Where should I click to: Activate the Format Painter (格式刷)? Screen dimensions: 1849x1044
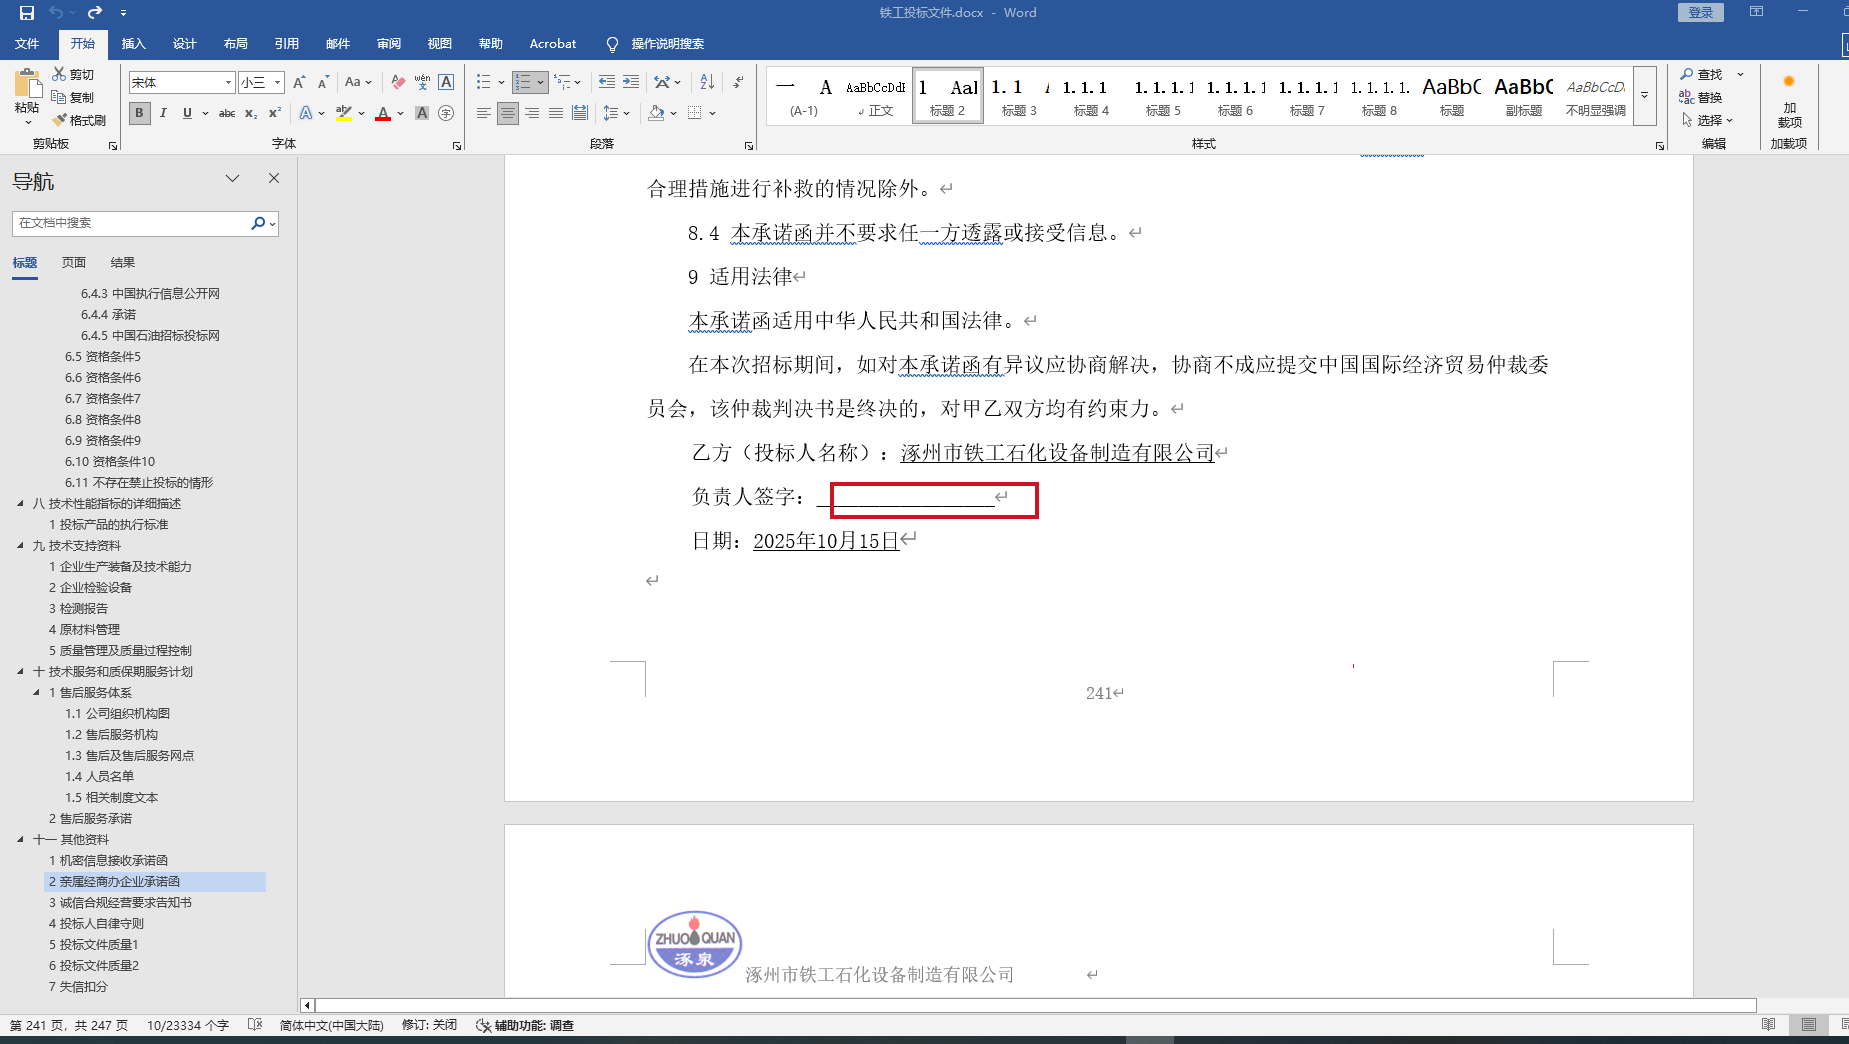point(79,120)
